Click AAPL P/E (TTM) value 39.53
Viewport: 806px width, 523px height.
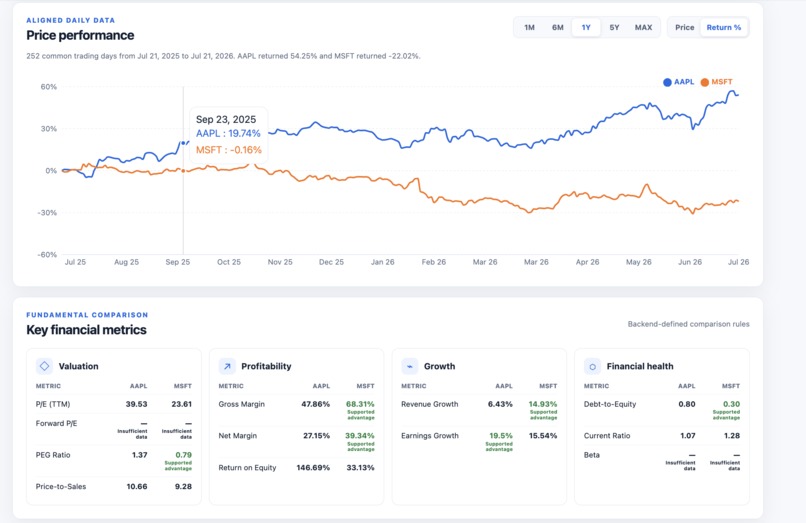[136, 404]
